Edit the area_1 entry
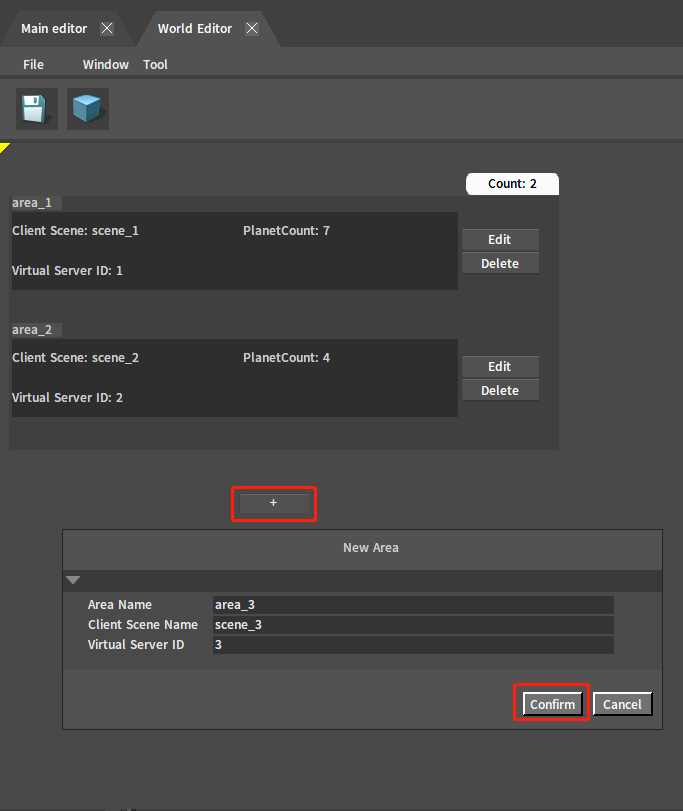The image size is (683, 811). click(500, 240)
